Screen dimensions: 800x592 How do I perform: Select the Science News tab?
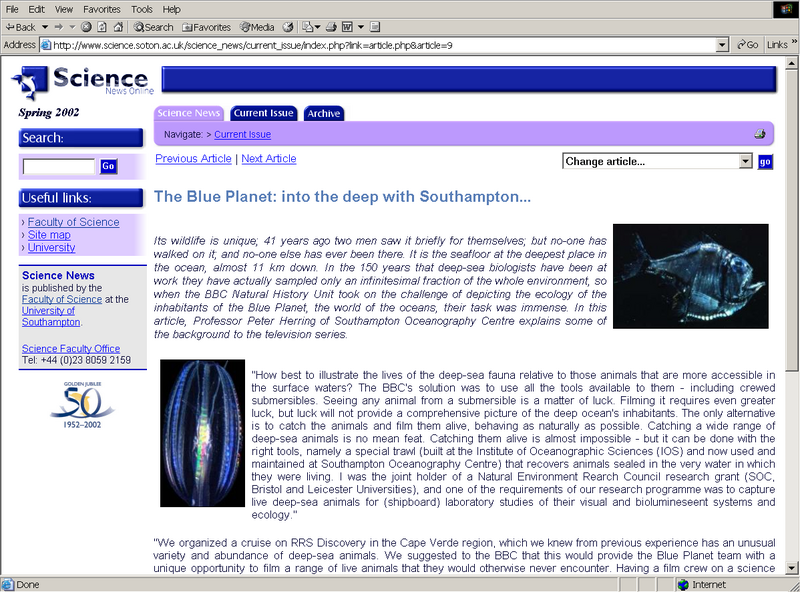click(188, 113)
